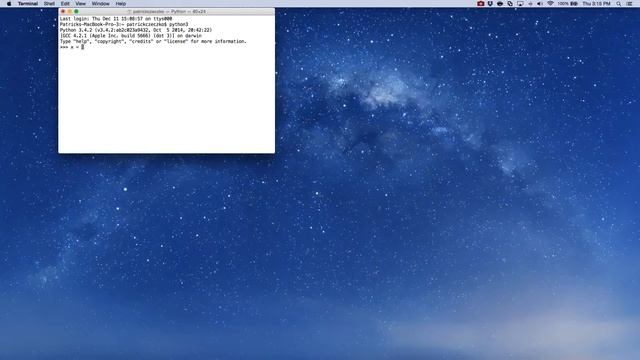Viewport: 640px width, 360px height.
Task: Click the clock showing Thu 3:15 PM
Action: [596, 4]
